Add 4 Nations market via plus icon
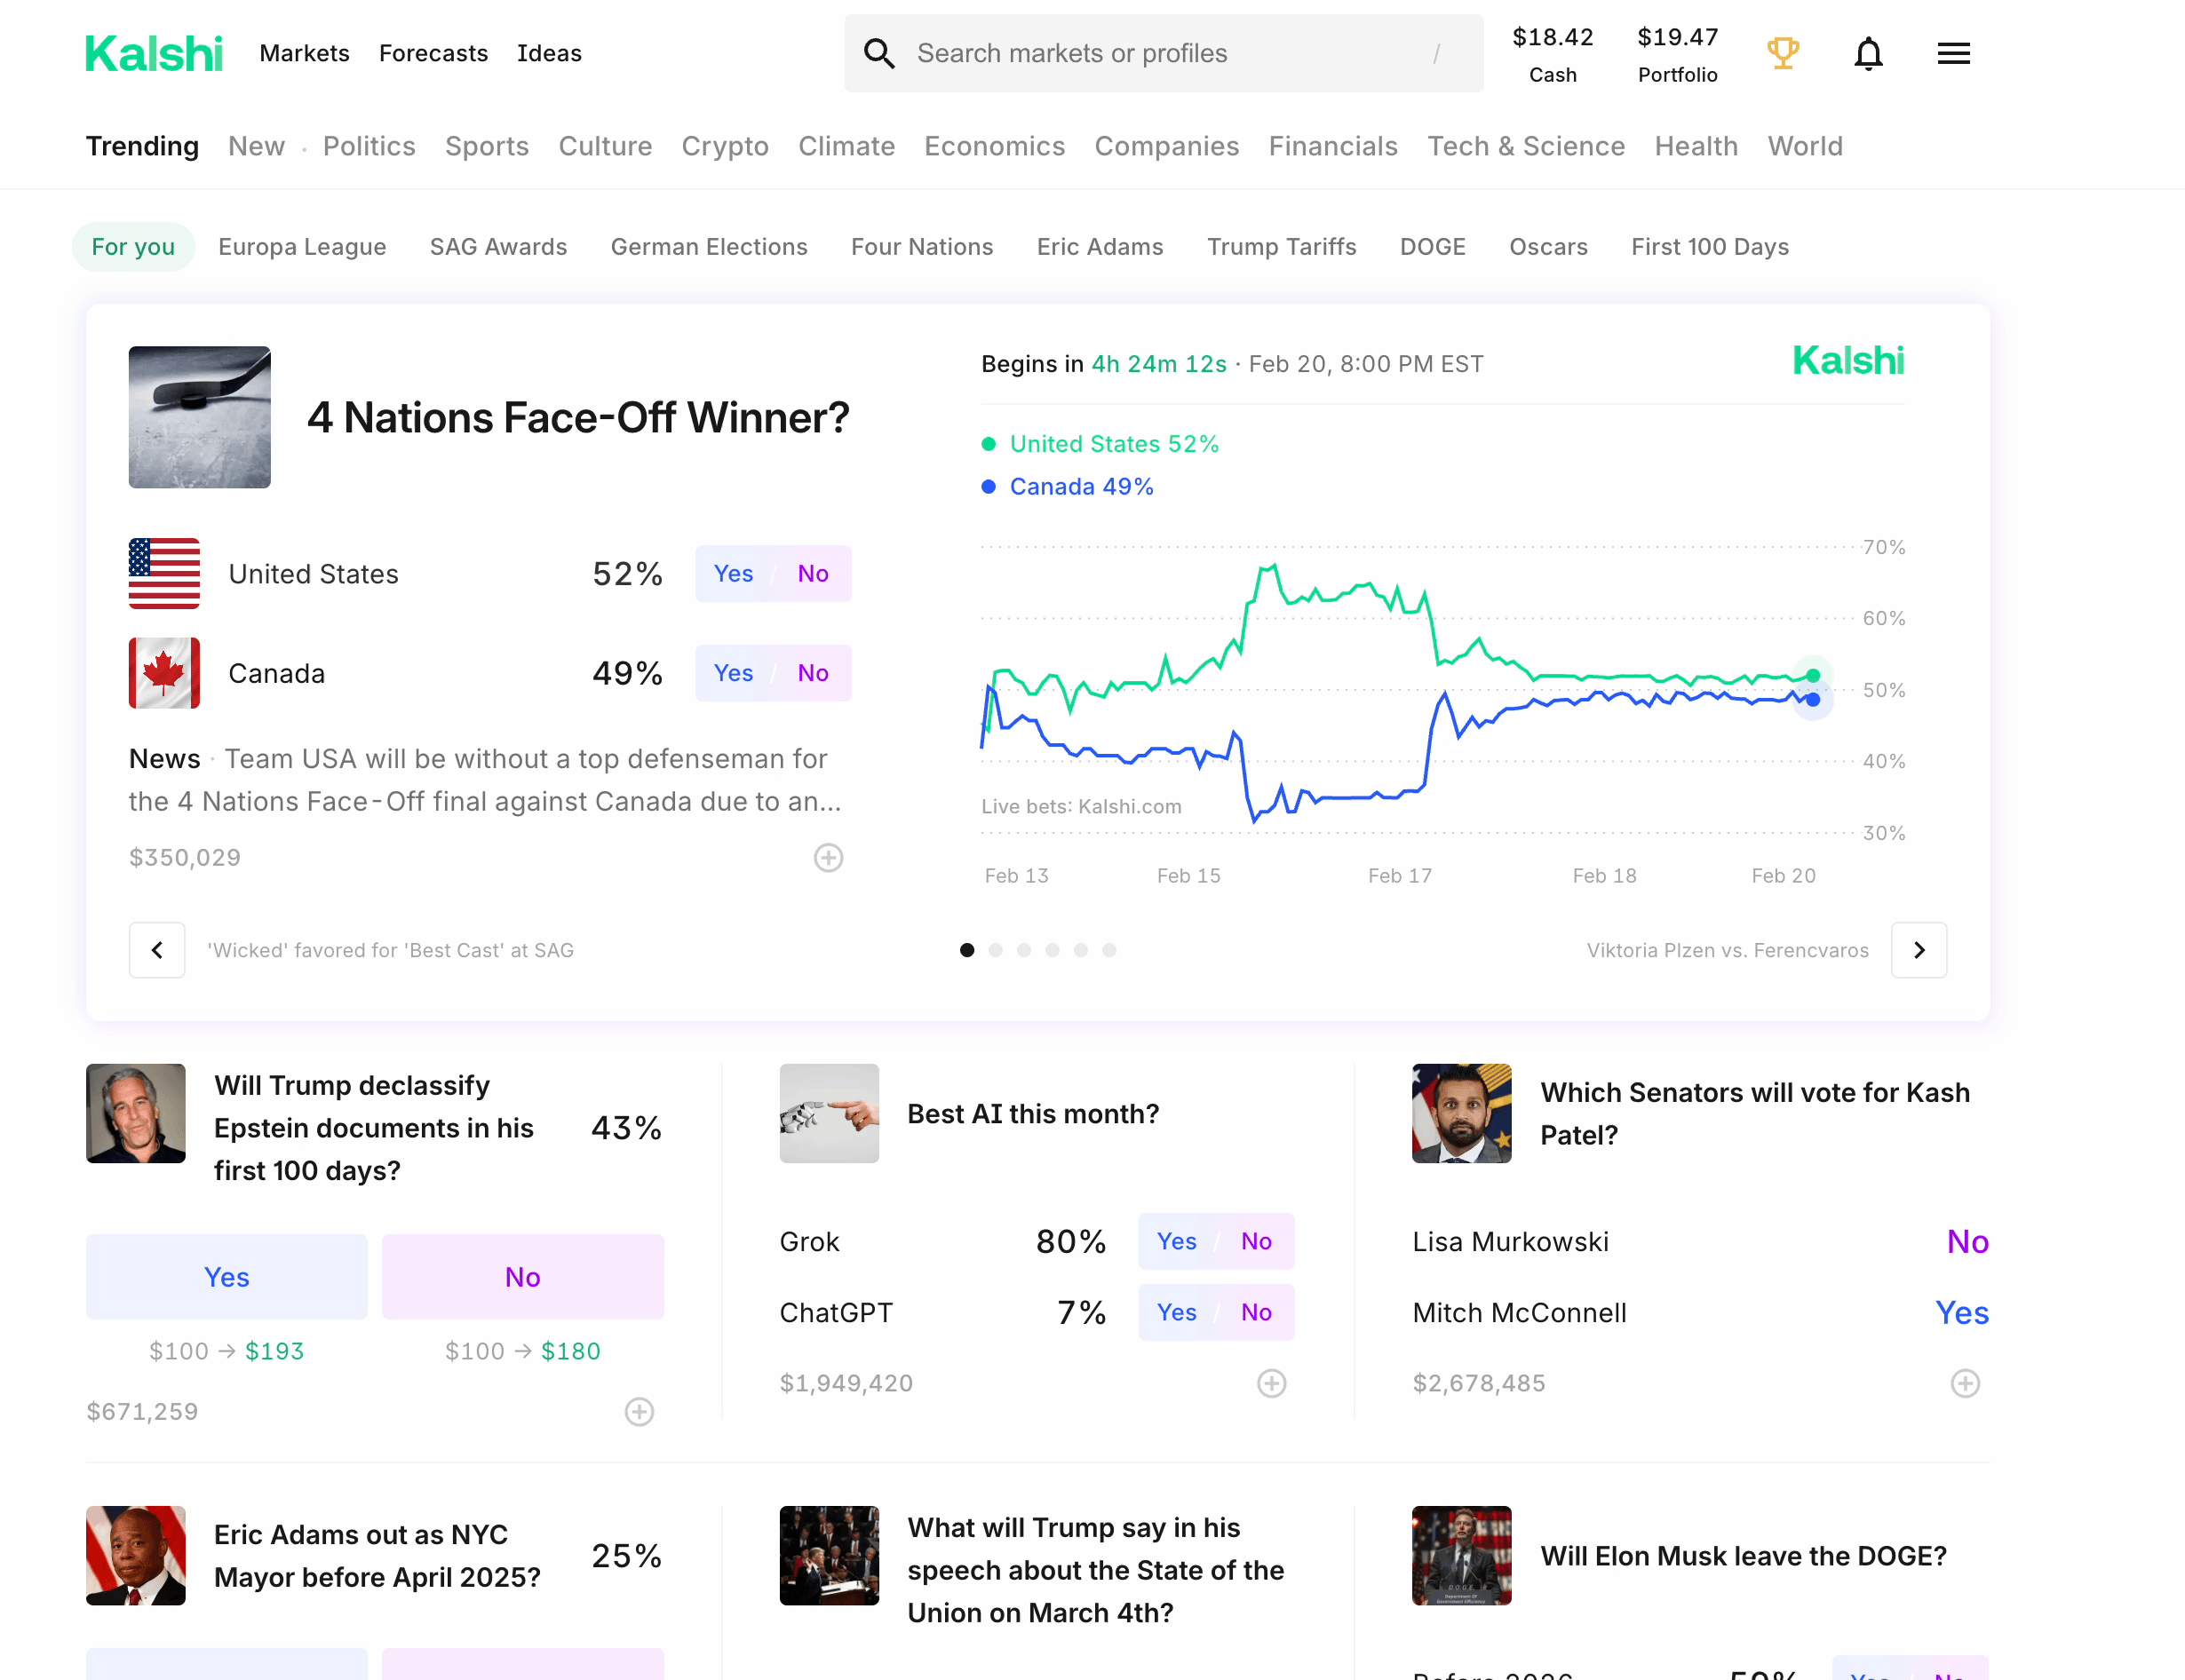This screenshot has height=1680, width=2185. pos(828,858)
